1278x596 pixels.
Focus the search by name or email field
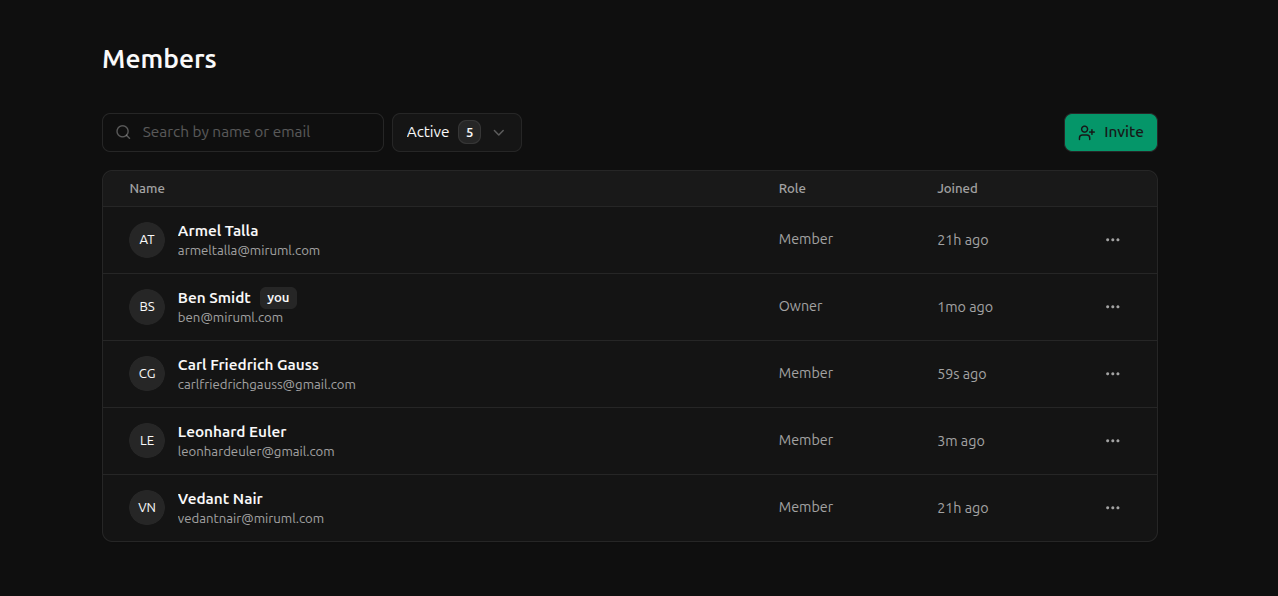click(x=255, y=132)
